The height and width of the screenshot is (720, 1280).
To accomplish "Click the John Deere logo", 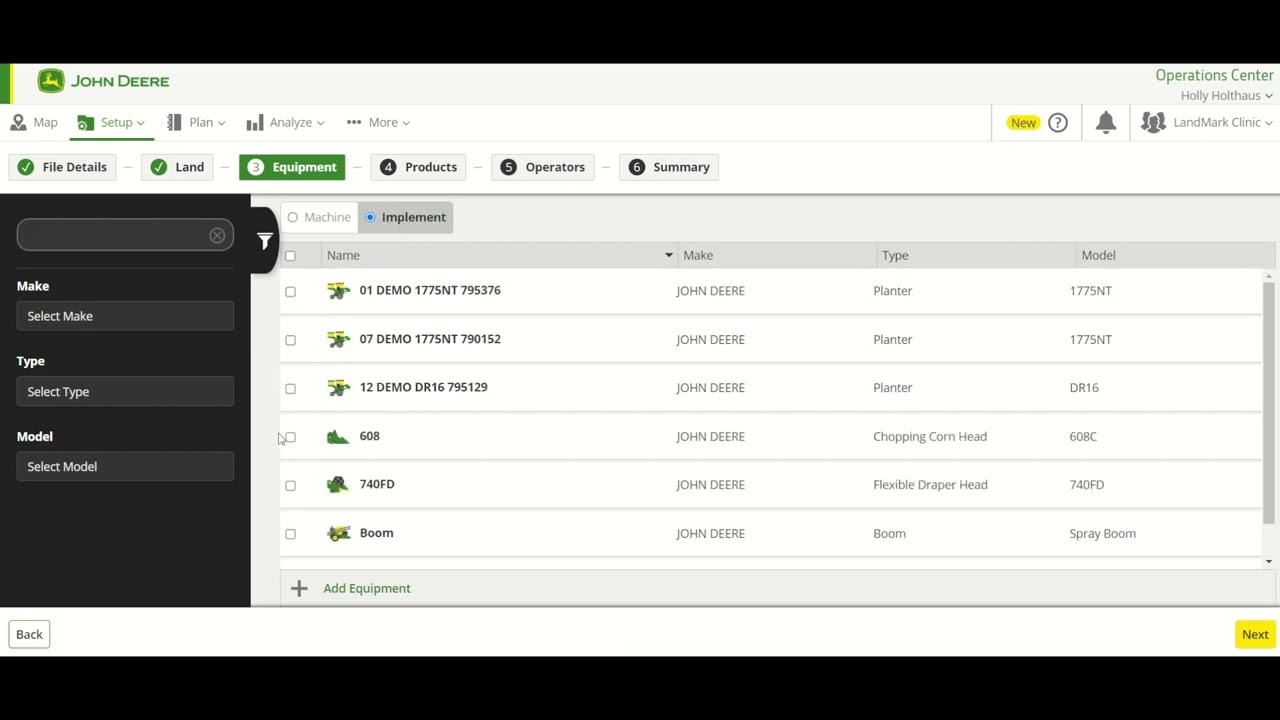I will 104,81.
